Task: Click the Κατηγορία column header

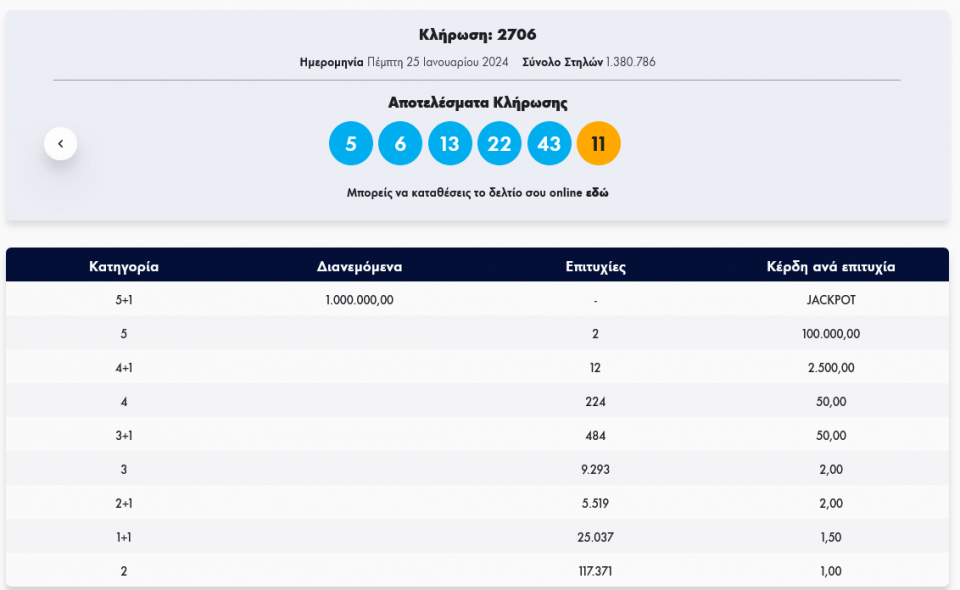Action: tap(124, 266)
